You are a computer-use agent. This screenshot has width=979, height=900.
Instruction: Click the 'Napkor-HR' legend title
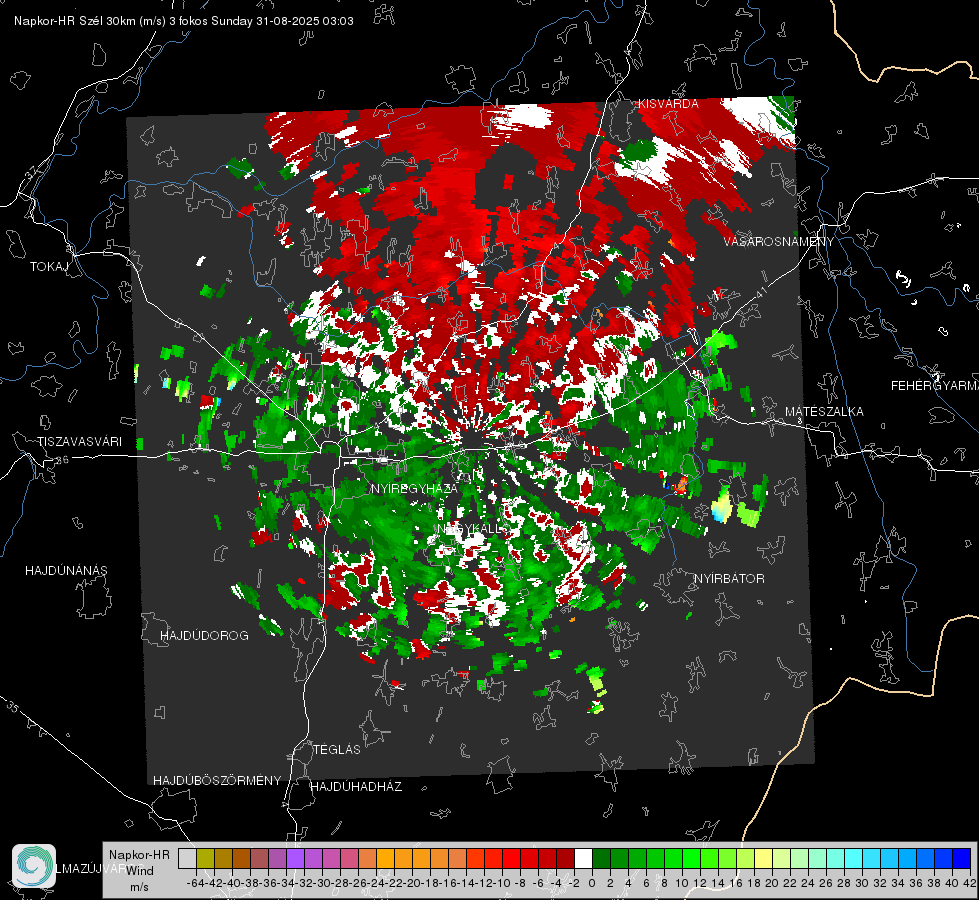pos(139,854)
